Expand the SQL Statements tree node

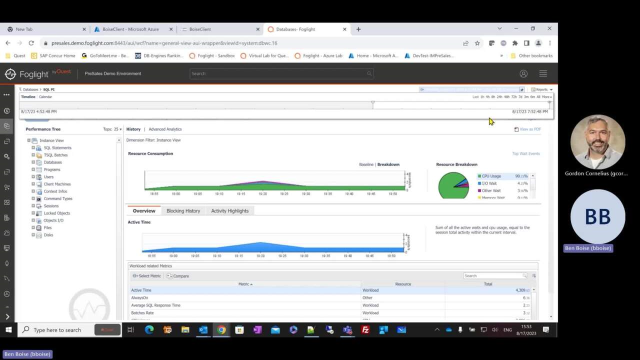tap(33, 148)
